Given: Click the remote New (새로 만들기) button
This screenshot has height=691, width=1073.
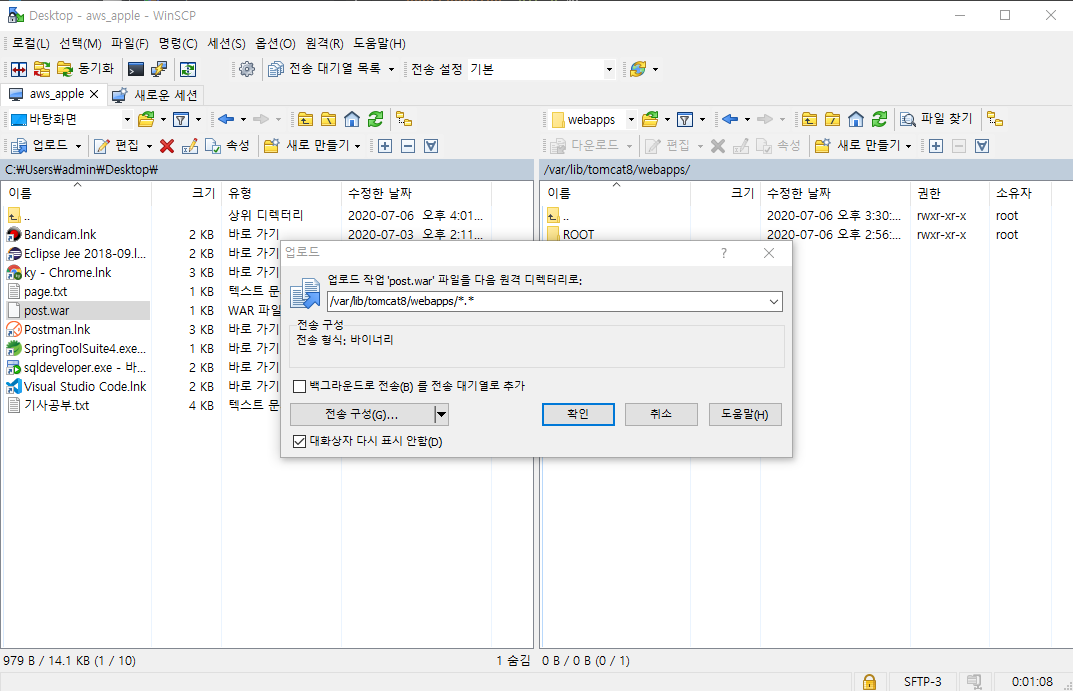Looking at the screenshot, I should (858, 146).
